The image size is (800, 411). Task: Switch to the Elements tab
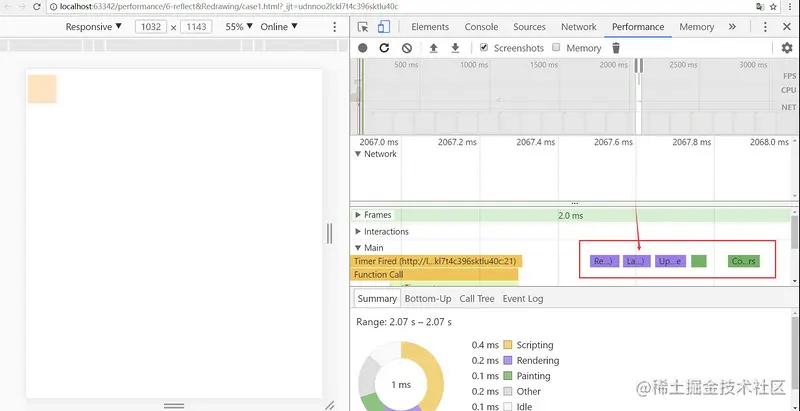[x=430, y=27]
